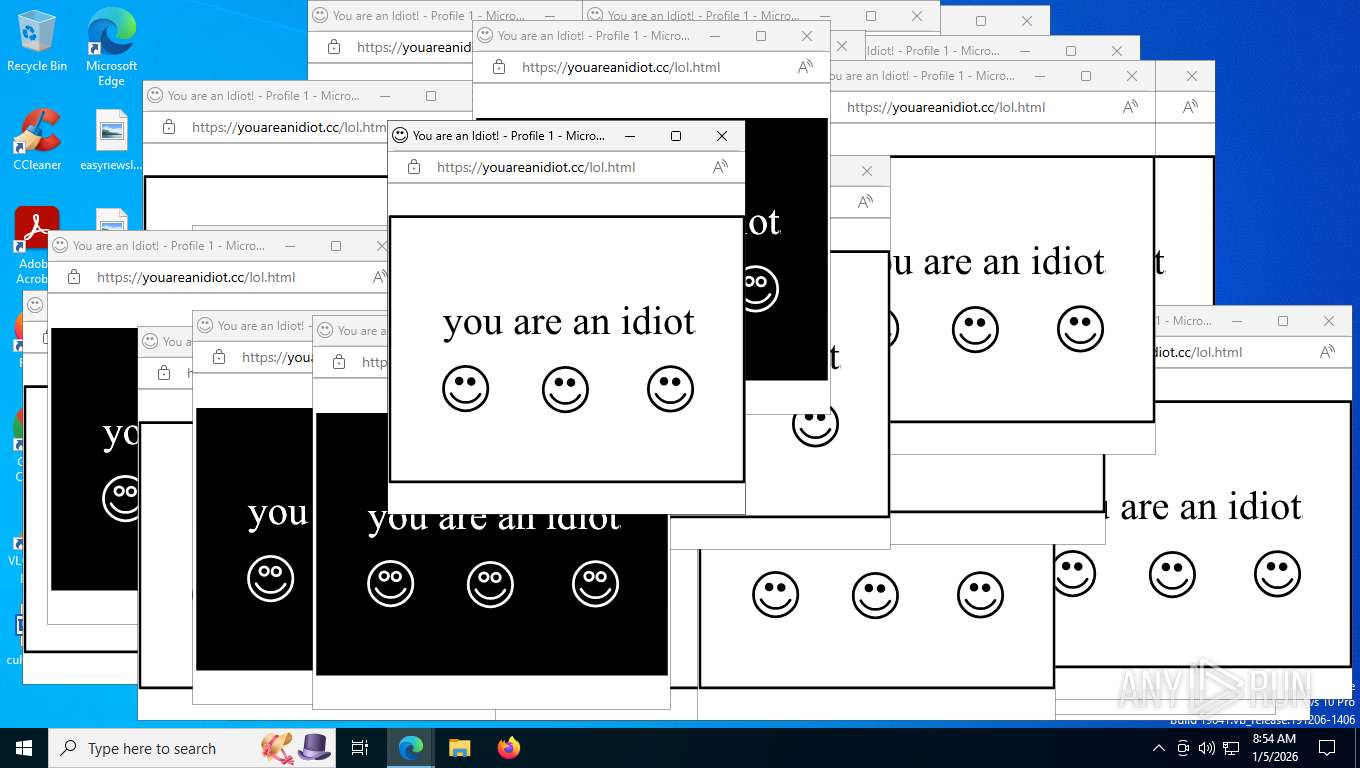Click 'you are an idiot' text in the active window
This screenshot has height=768, width=1360.
569,322
